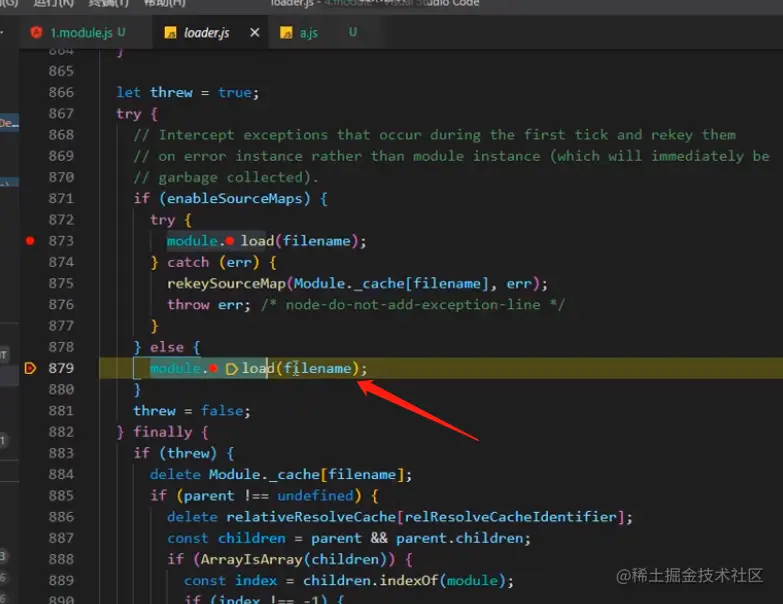
Task: Toggle the breakpoint glyph on line 879
Action: (30, 368)
